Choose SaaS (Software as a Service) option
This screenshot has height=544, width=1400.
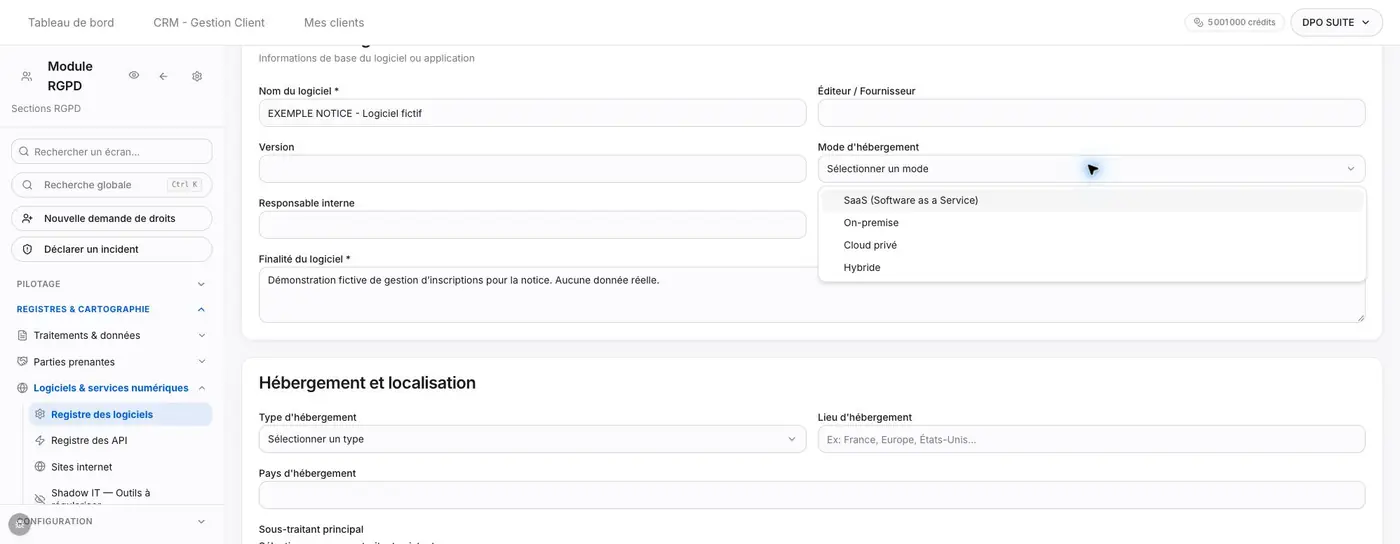(x=1092, y=200)
